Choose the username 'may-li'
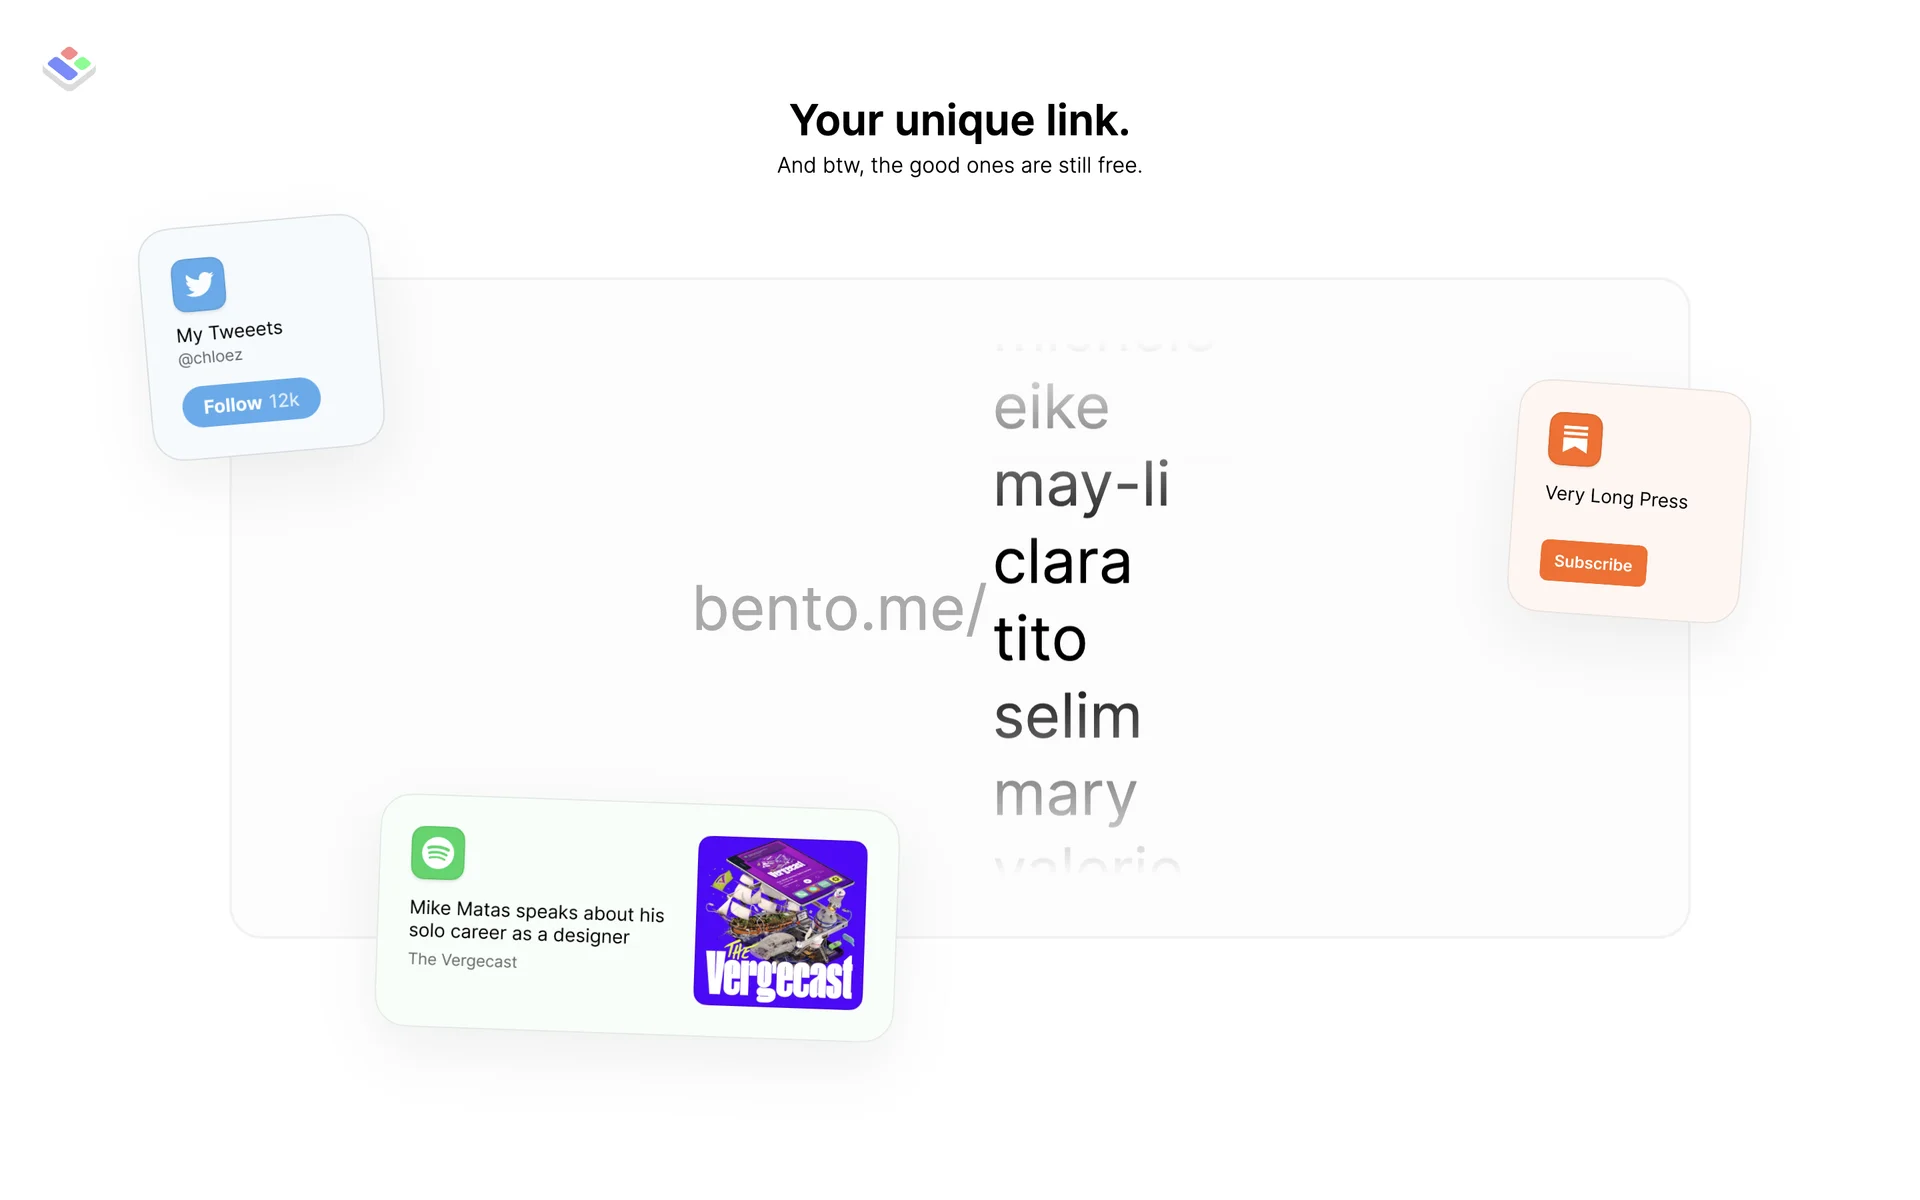This screenshot has width=1920, height=1200. point(1081,485)
